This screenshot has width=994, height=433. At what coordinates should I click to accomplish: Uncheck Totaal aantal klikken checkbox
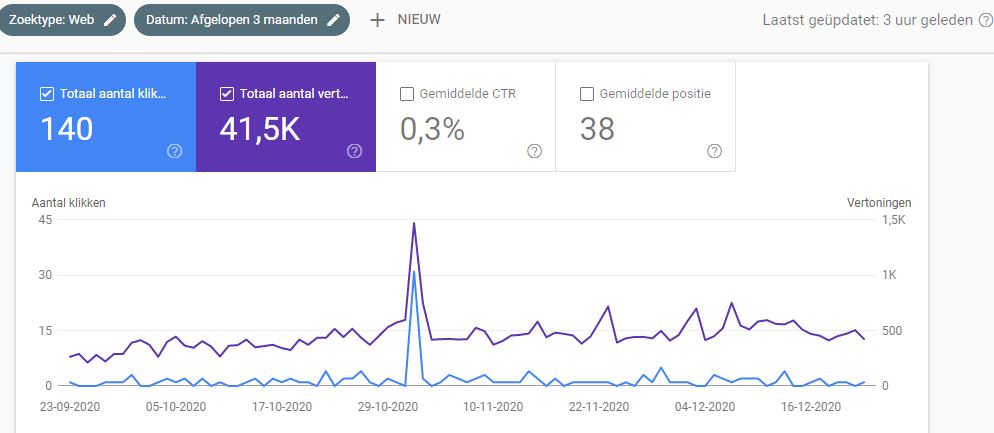[46, 94]
